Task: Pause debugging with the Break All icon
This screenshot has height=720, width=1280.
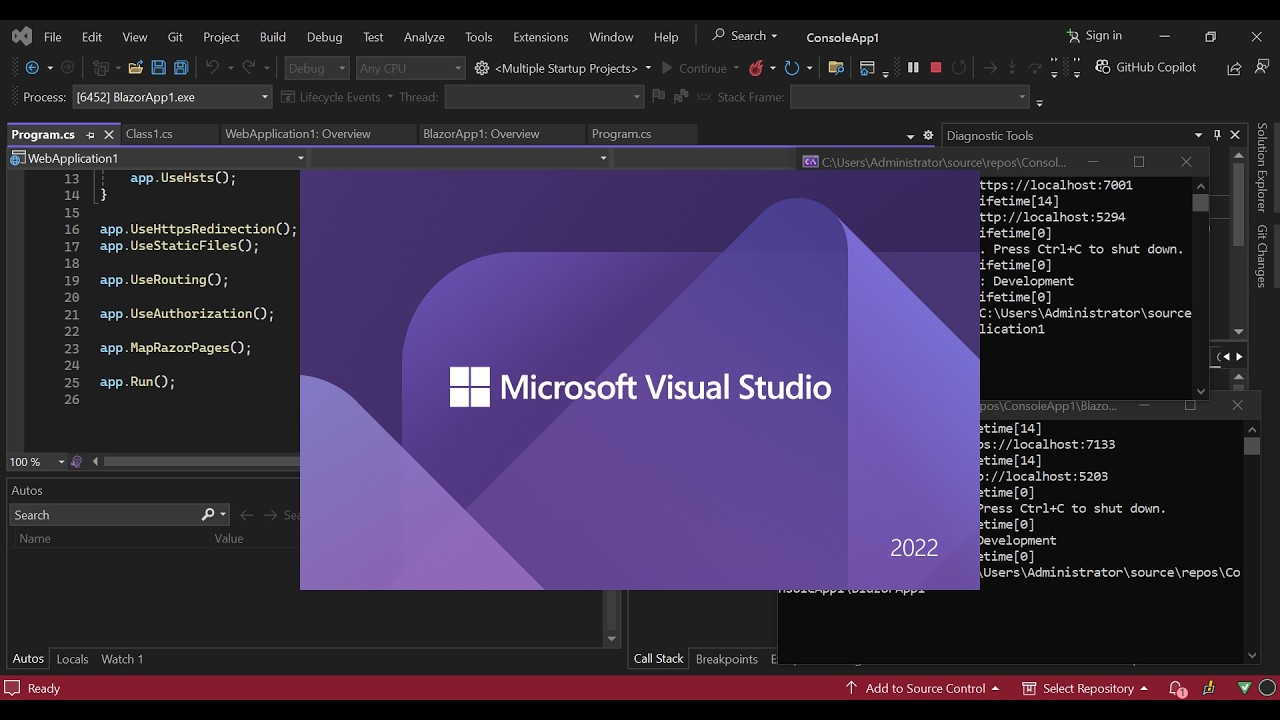Action: coord(913,67)
